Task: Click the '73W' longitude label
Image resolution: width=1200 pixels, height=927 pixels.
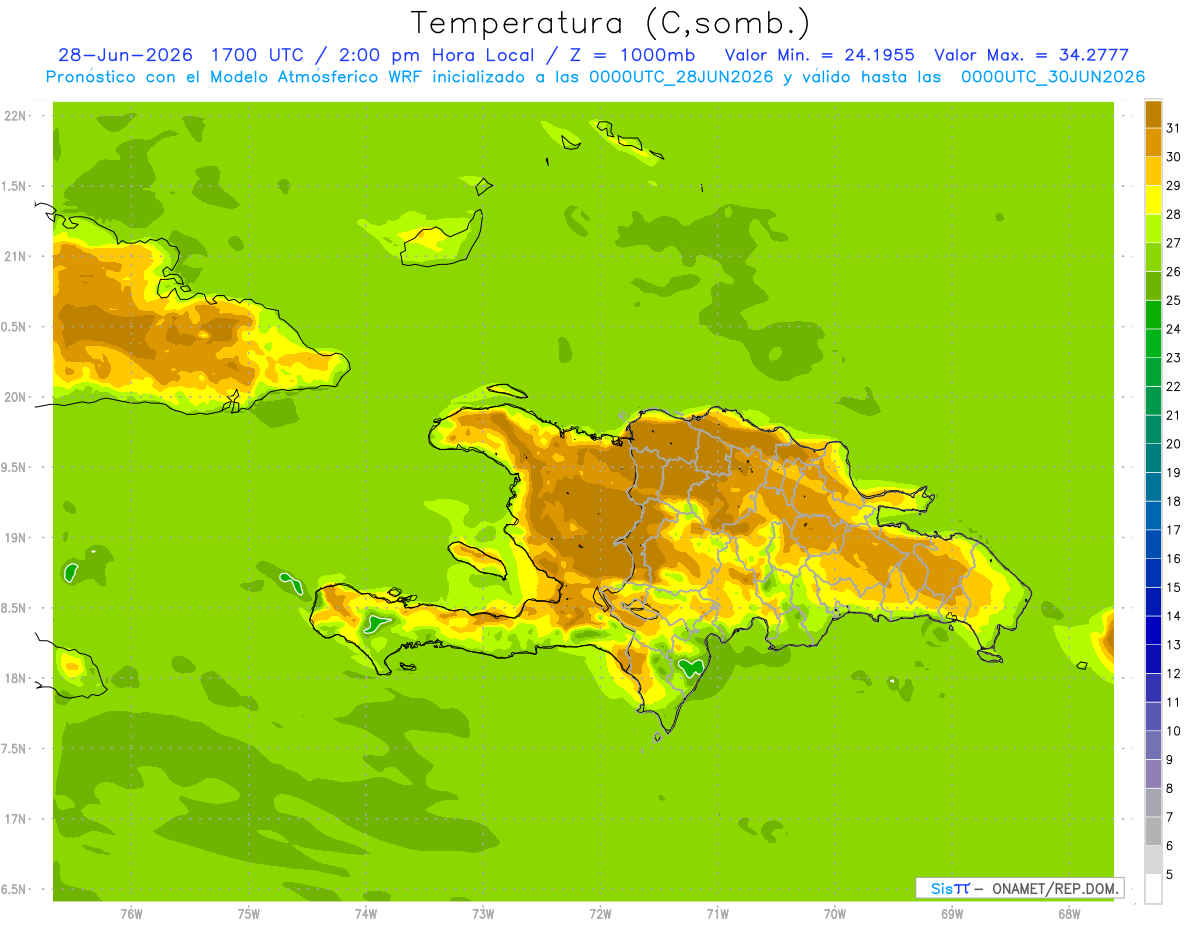Action: point(483,913)
